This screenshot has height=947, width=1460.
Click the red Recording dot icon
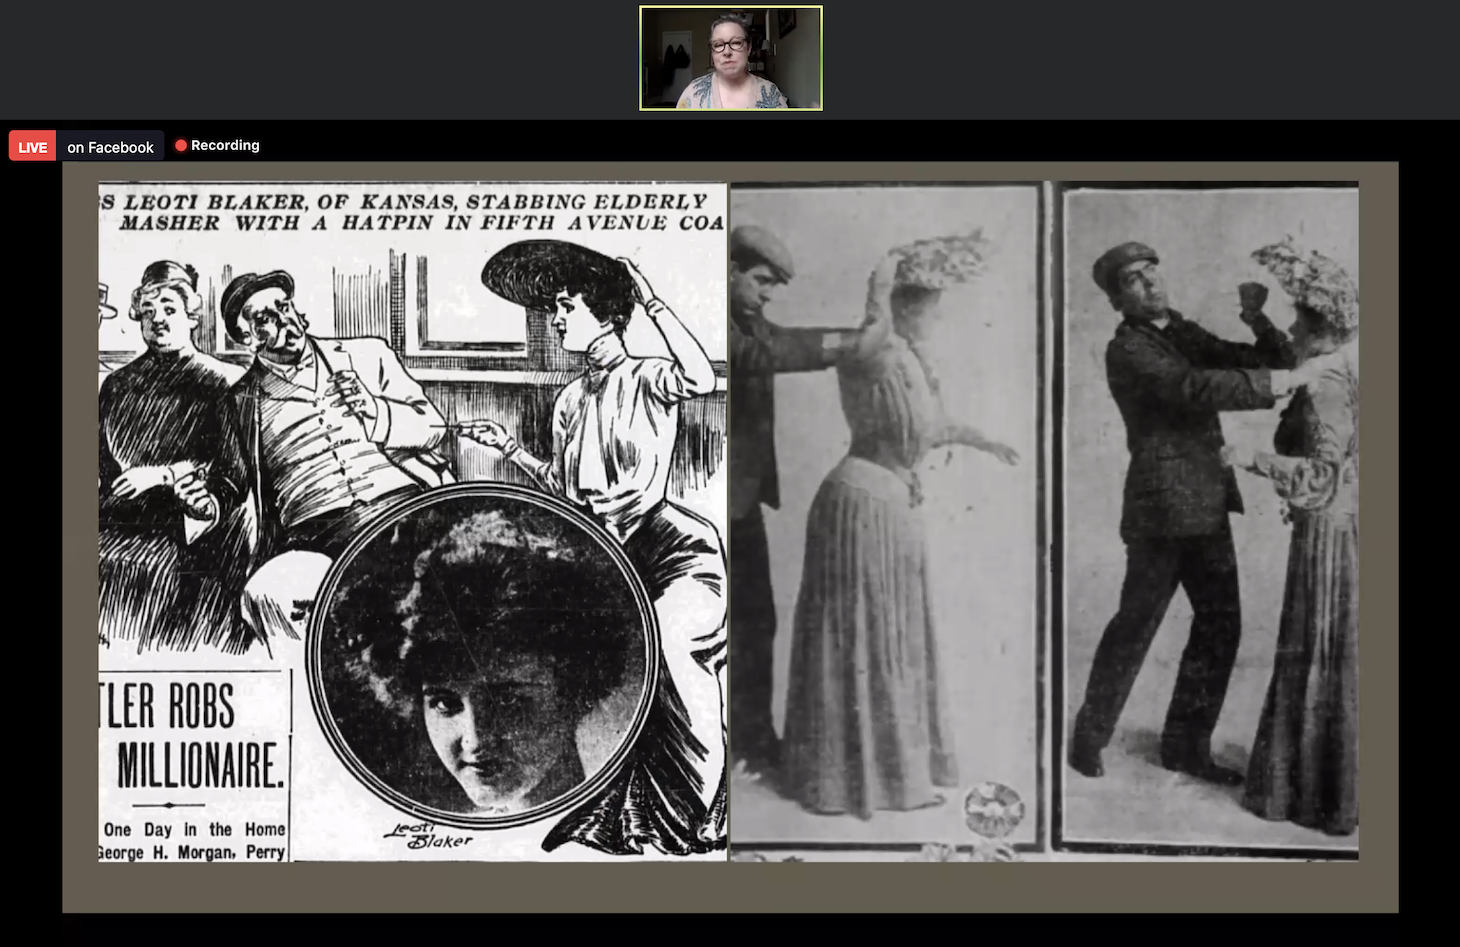point(181,145)
